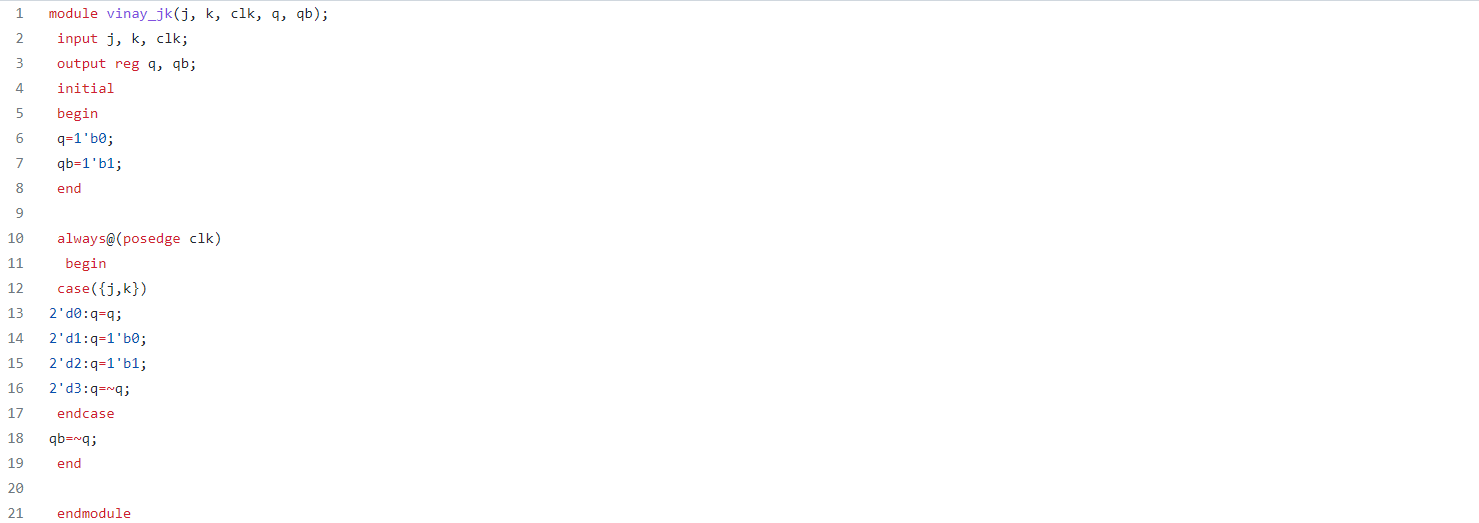The image size is (1479, 523).
Task: Click the 2'd1:q=1'b0; case line
Action: (x=98, y=338)
